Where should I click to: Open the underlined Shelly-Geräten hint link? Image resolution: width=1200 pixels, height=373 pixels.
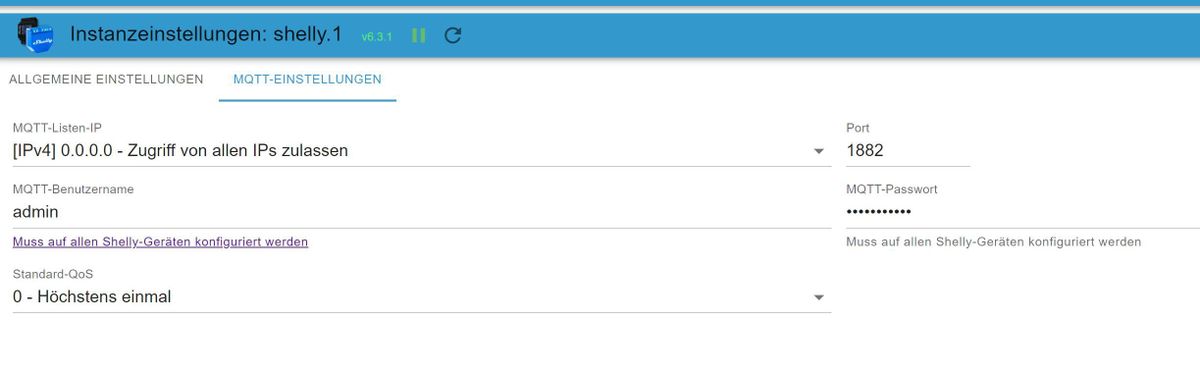point(160,242)
